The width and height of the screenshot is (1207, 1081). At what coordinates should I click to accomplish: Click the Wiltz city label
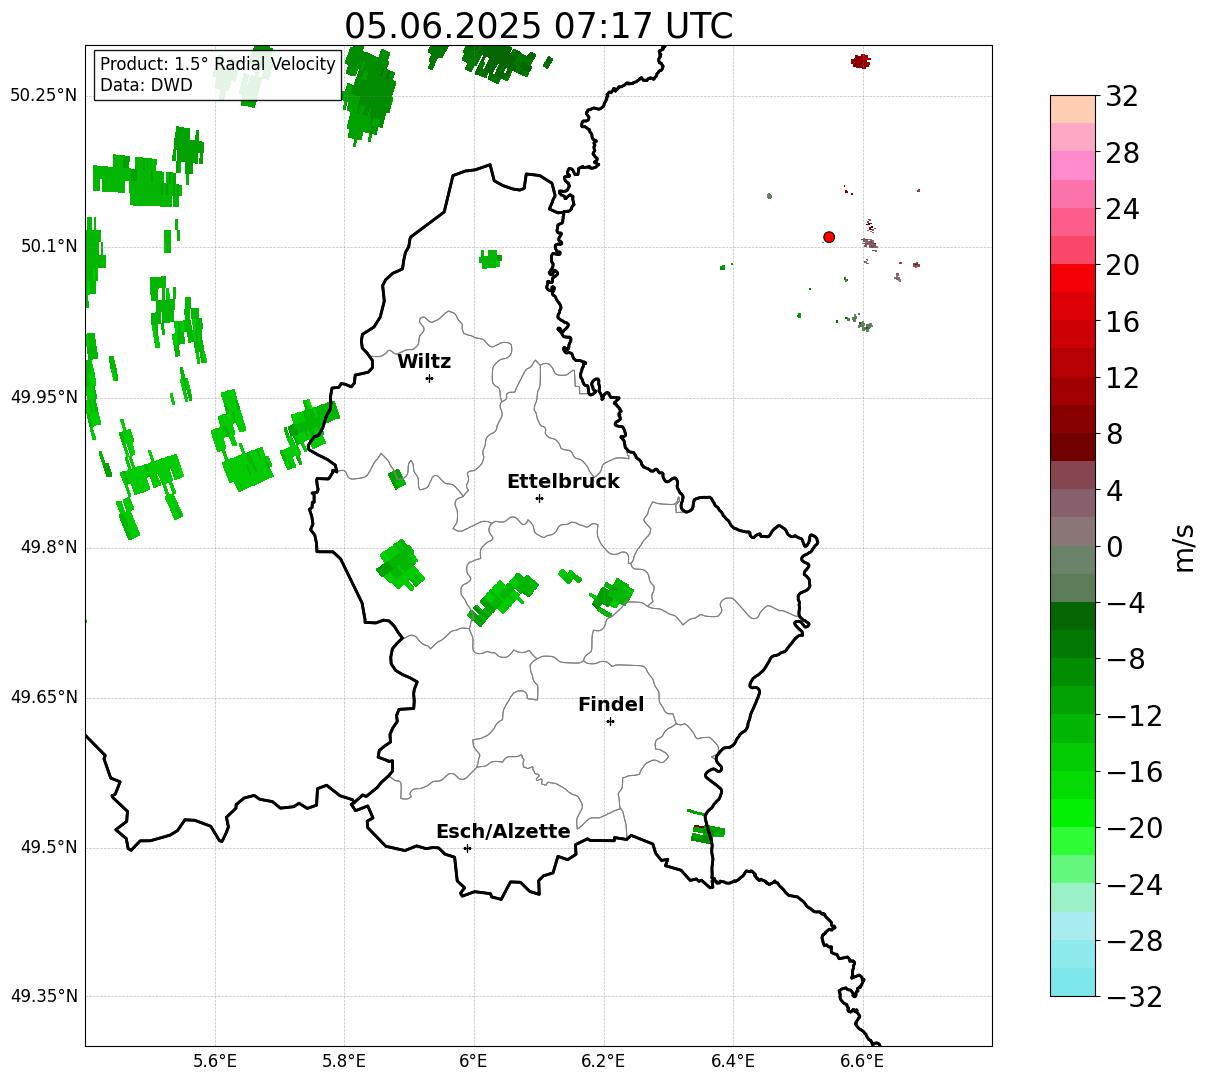pyautogui.click(x=424, y=362)
